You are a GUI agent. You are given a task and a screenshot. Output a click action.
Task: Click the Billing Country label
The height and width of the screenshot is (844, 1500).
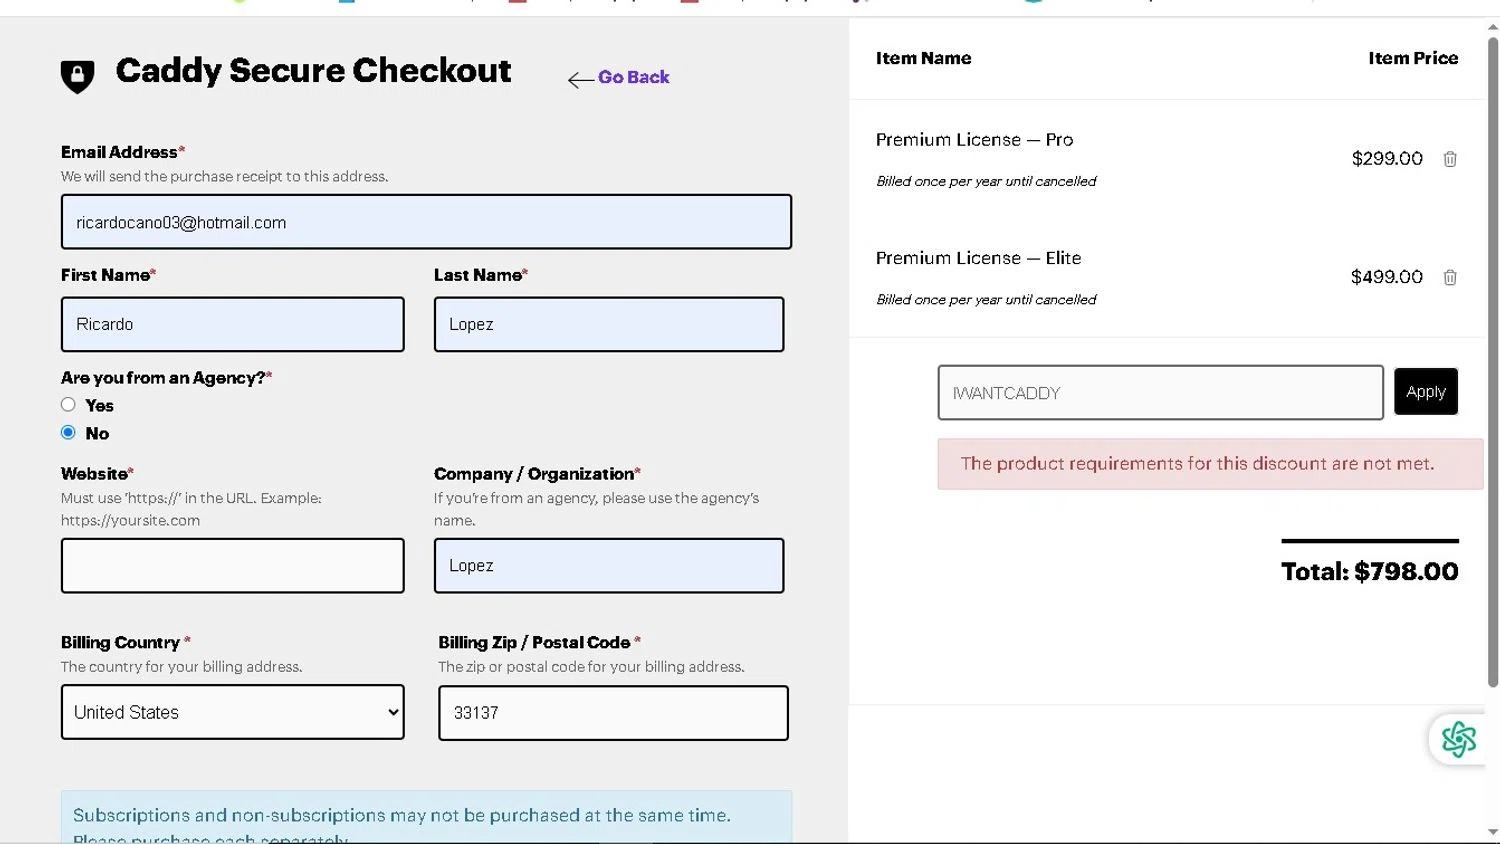(x=125, y=642)
